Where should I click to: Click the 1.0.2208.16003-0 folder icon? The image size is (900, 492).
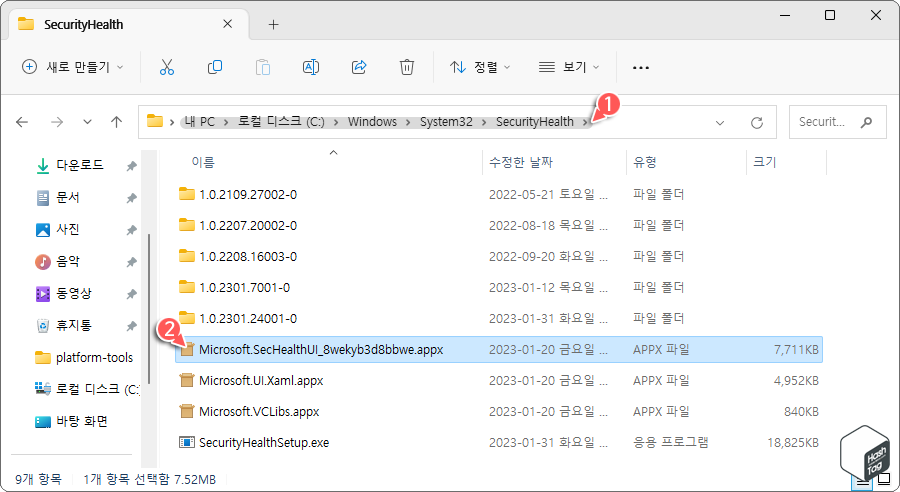187,255
